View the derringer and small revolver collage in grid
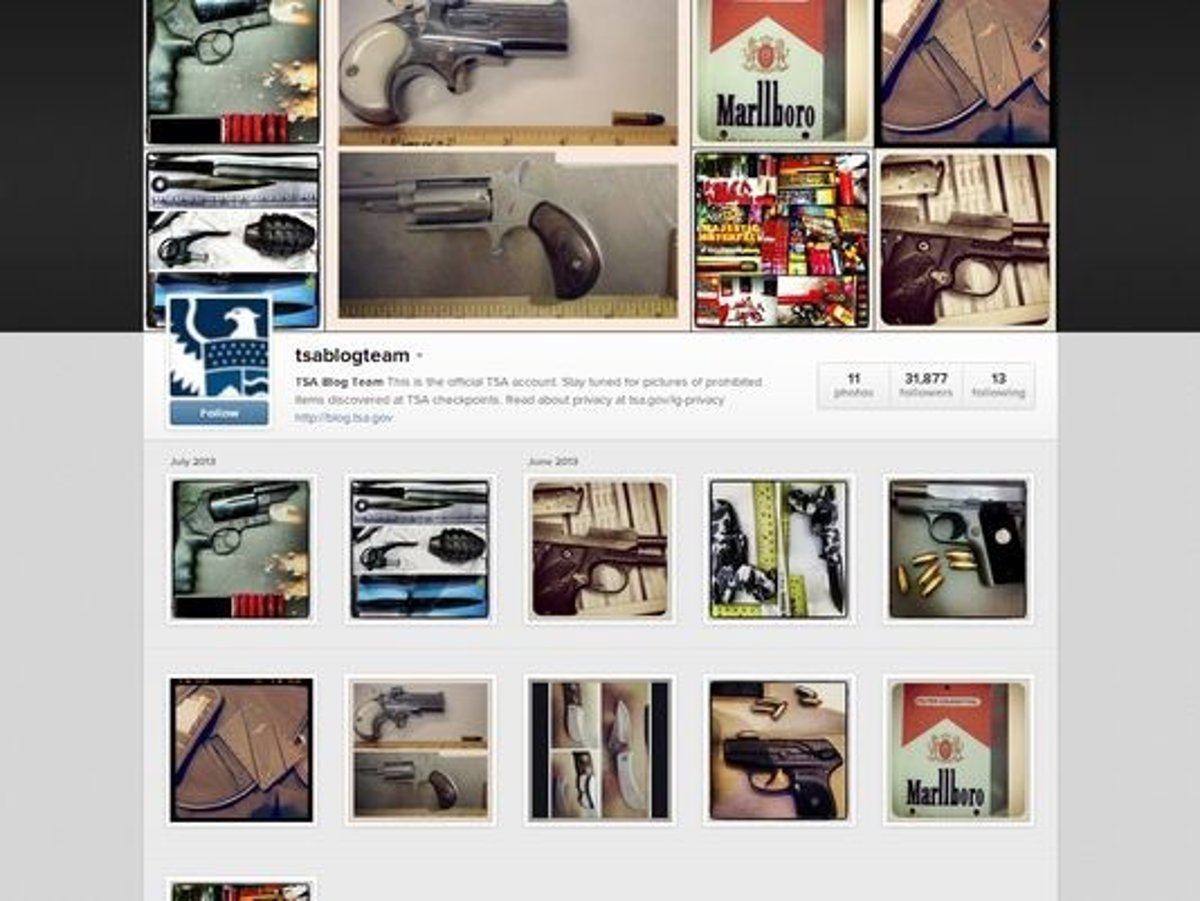This screenshot has width=1200, height=901. point(420,750)
